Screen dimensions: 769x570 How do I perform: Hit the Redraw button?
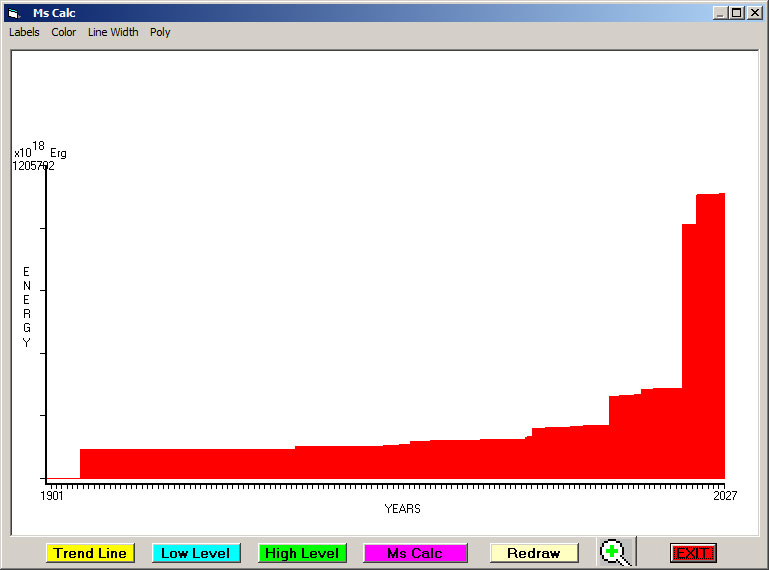coord(533,553)
